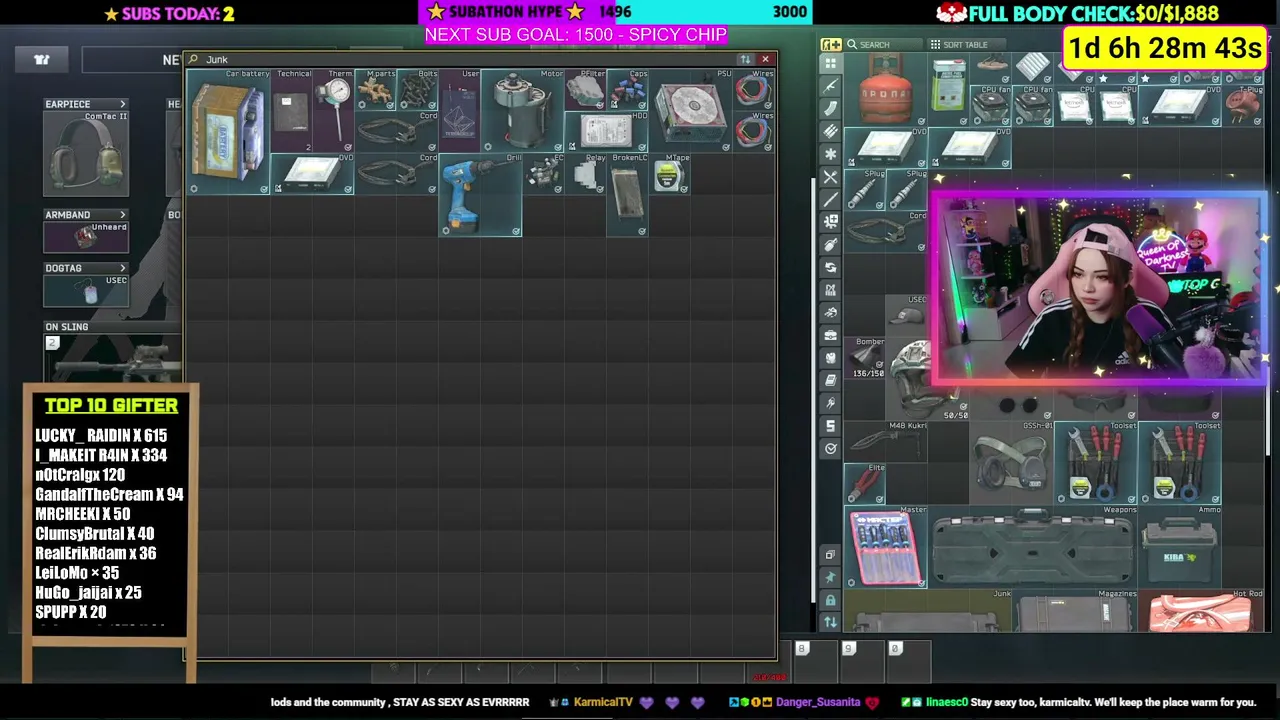Select the USEC cap in the stash
This screenshot has height=720, width=1280.
[906, 315]
